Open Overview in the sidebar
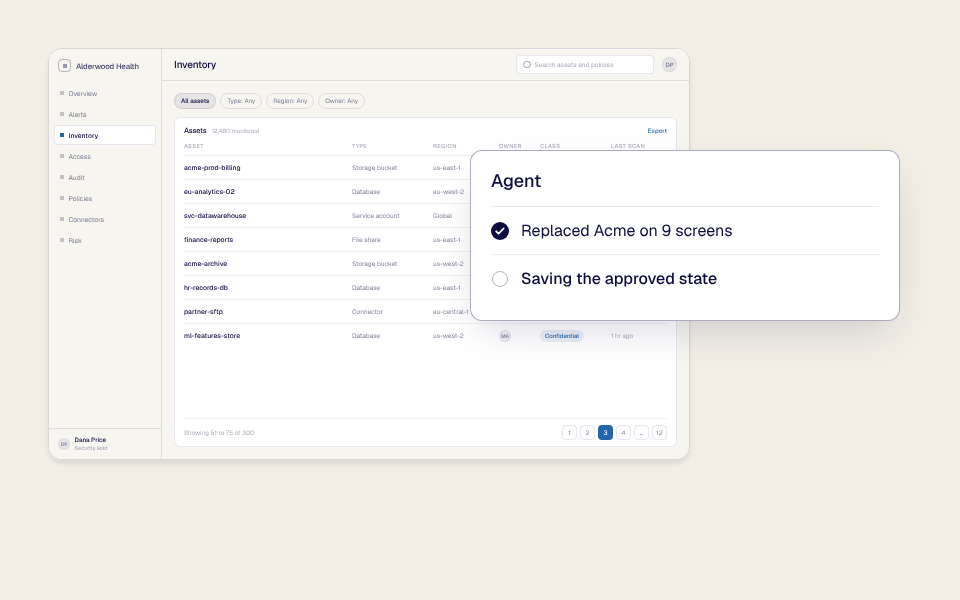This screenshot has width=960, height=600. pyautogui.click(x=105, y=94)
